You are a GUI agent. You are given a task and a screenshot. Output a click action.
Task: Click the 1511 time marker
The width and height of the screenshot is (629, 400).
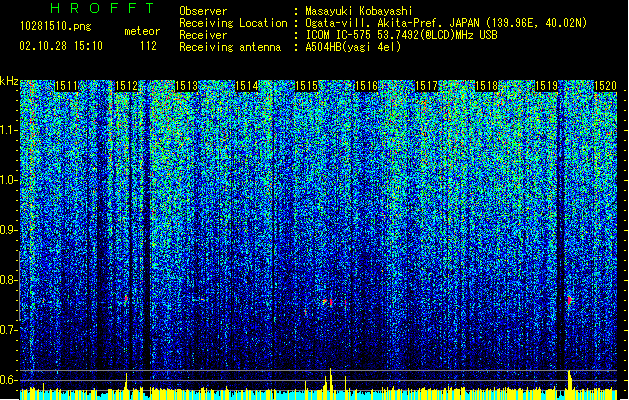pos(66,86)
